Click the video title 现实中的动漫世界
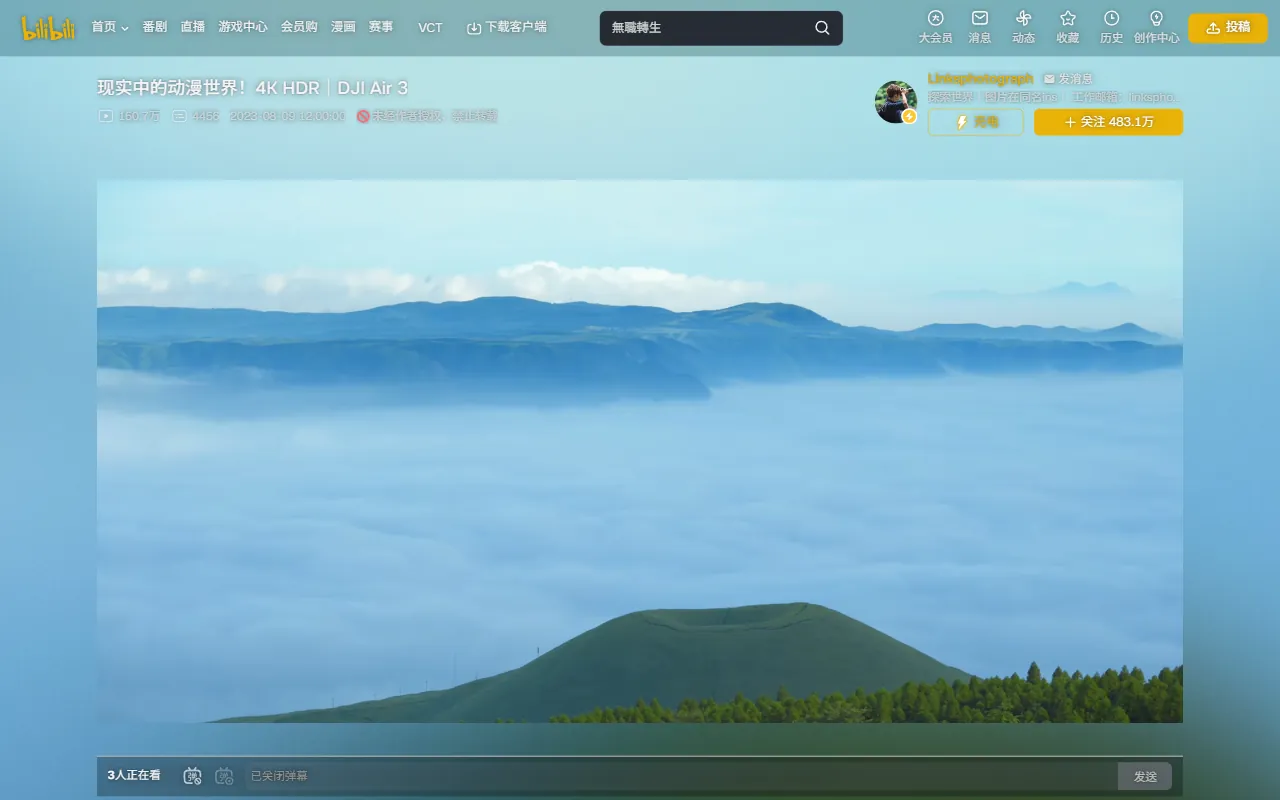The image size is (1280, 800). point(253,88)
